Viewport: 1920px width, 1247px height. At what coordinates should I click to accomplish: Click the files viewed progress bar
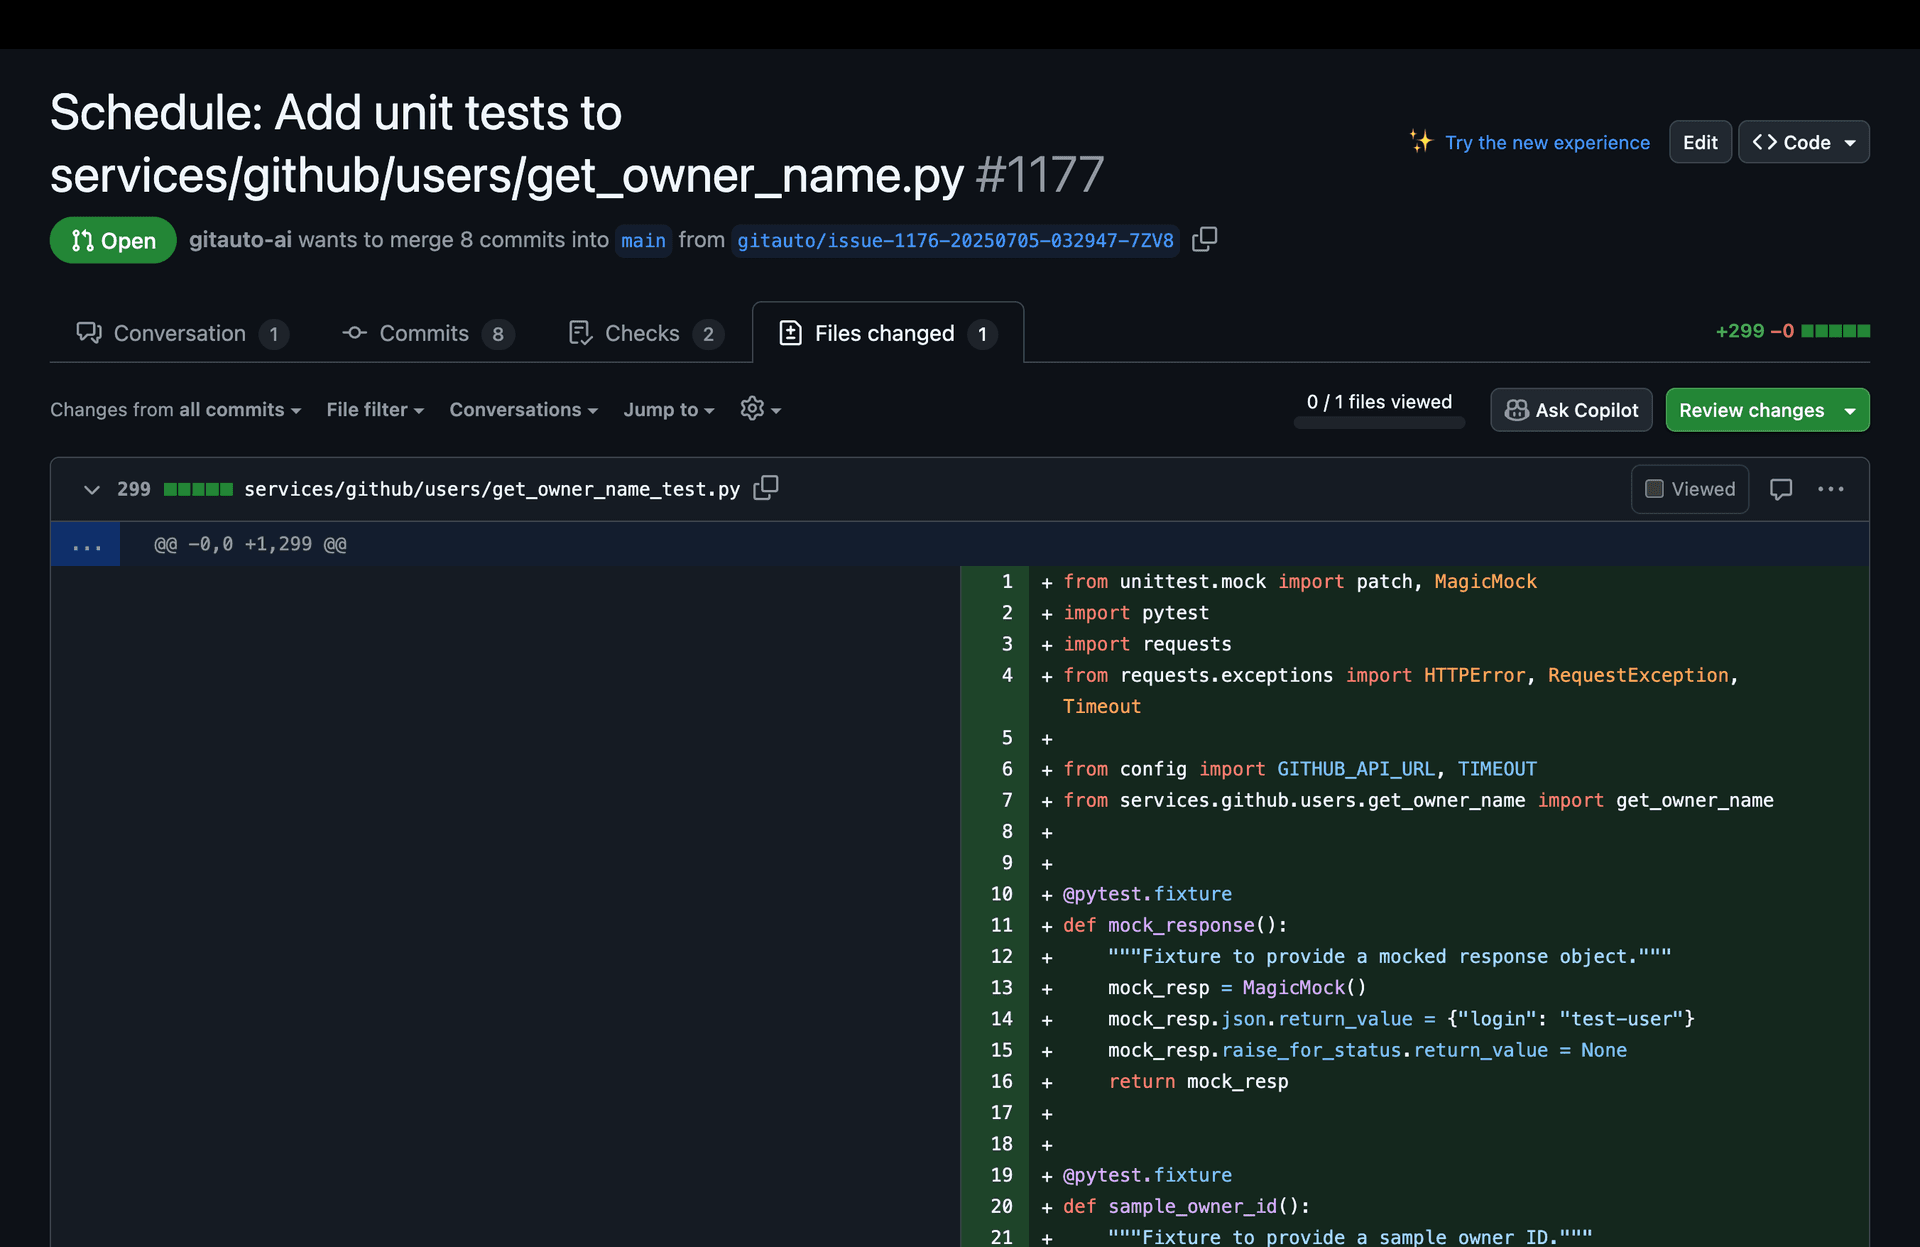(x=1379, y=423)
